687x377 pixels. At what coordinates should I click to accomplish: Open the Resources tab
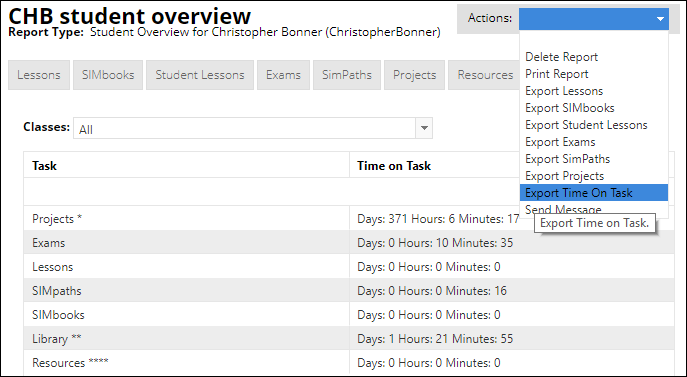(485, 75)
